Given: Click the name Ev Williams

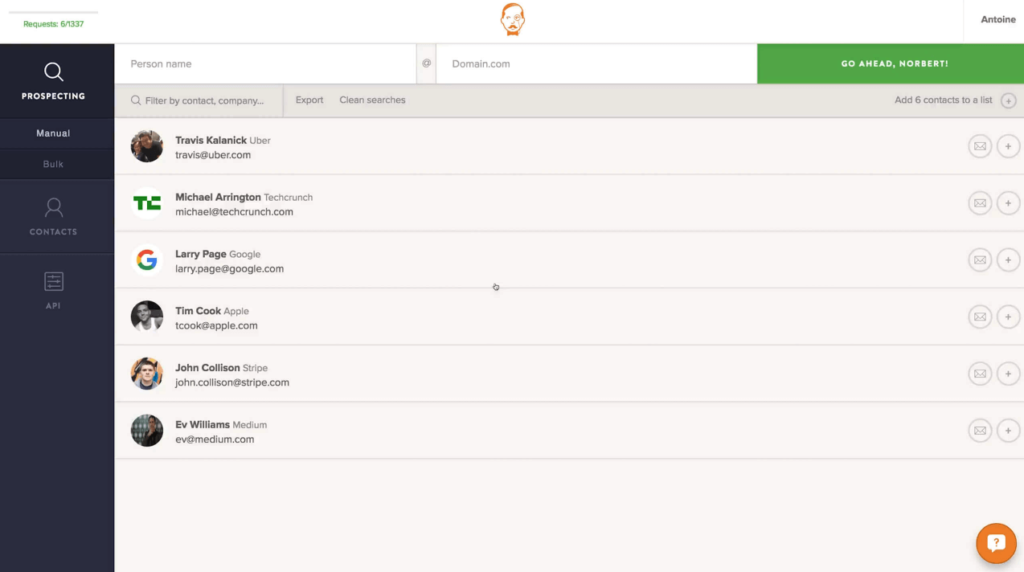Looking at the screenshot, I should 202,424.
